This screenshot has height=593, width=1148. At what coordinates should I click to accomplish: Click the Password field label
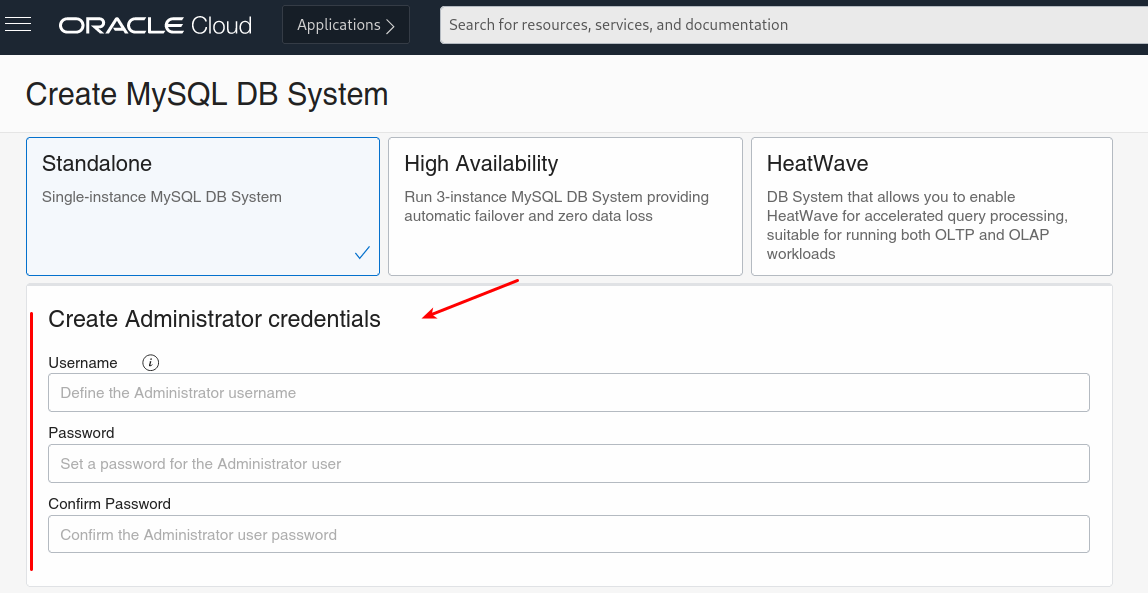click(x=81, y=433)
